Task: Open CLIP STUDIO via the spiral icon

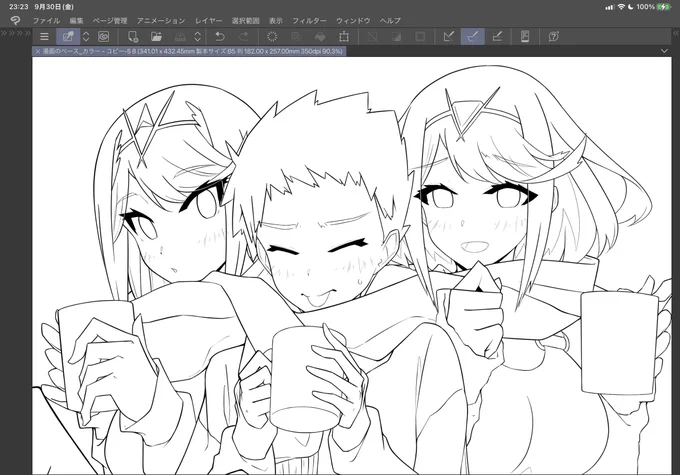Action: coord(104,37)
